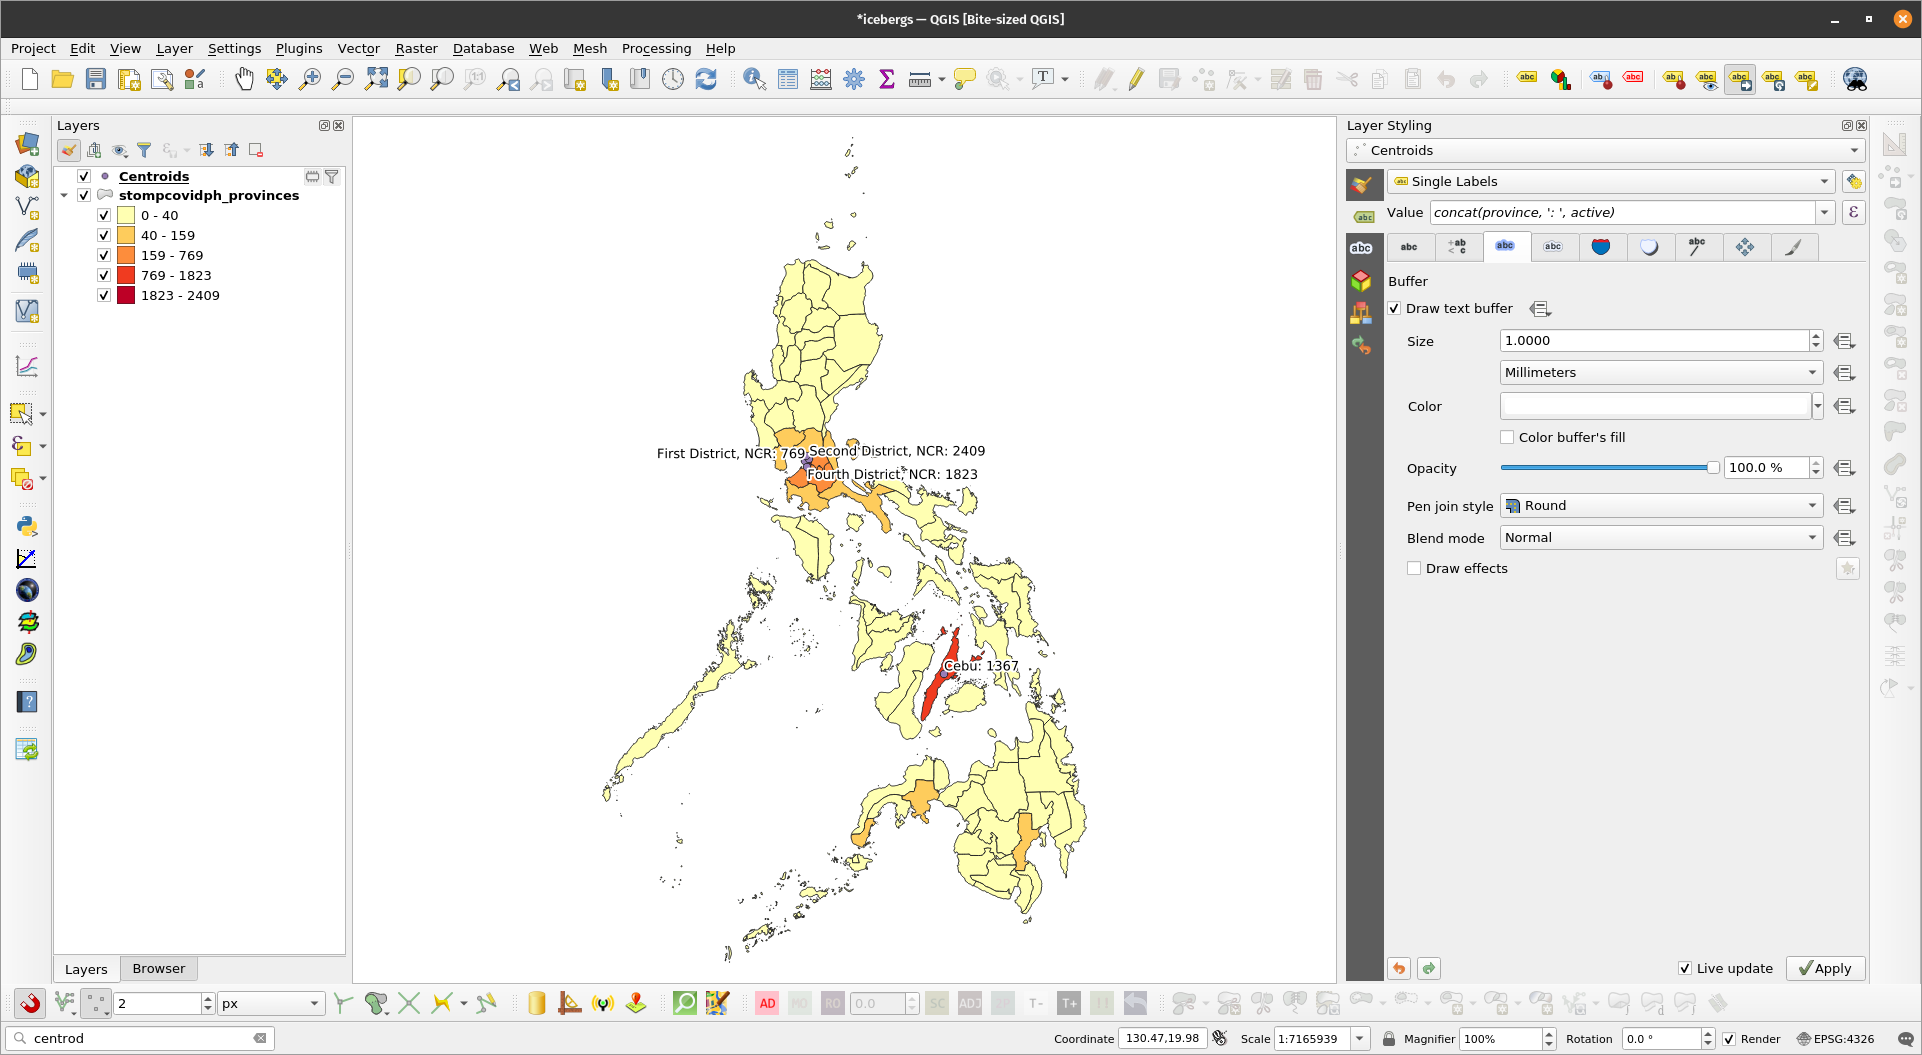
Task: Switch to the Browser tab
Action: pyautogui.click(x=158, y=968)
